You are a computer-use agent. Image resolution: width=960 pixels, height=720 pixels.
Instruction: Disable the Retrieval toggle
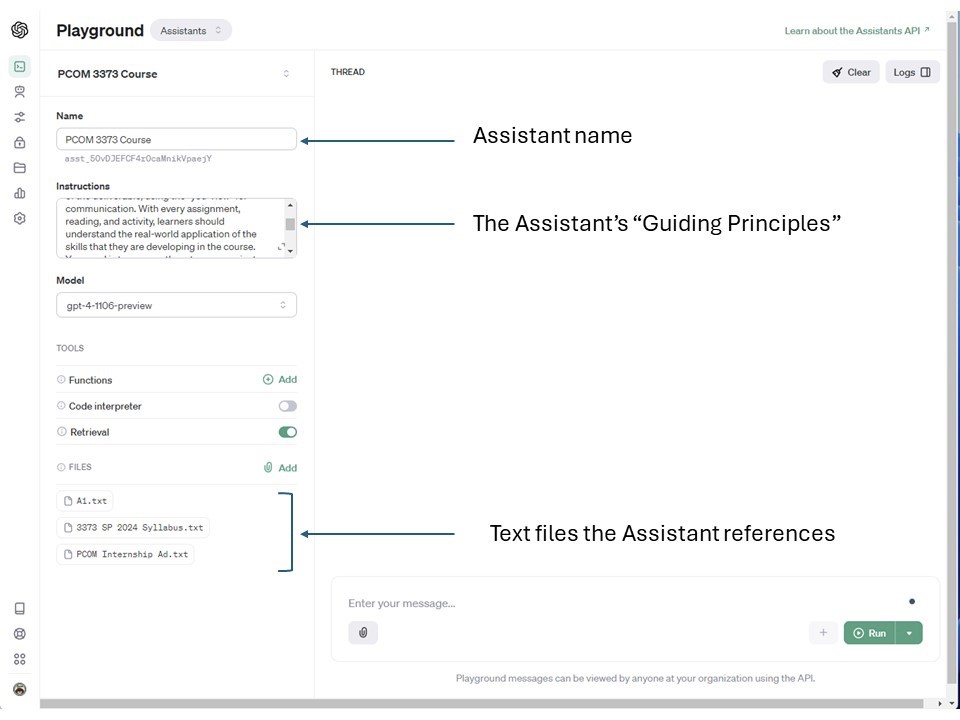tap(288, 432)
